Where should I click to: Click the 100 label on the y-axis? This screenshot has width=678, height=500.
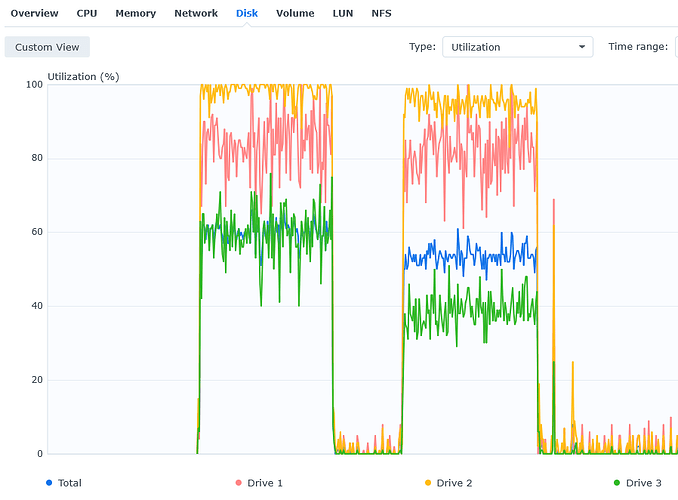(x=32, y=84)
